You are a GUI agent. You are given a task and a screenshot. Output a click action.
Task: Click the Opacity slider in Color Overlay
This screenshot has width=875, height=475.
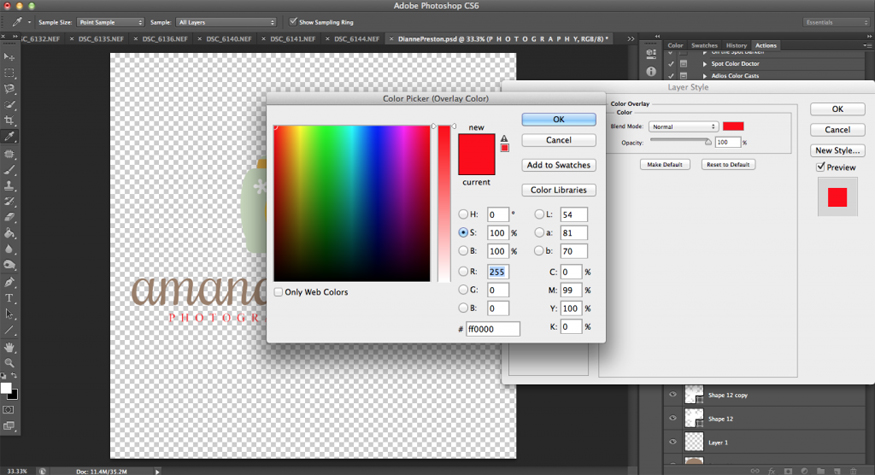[x=681, y=141]
